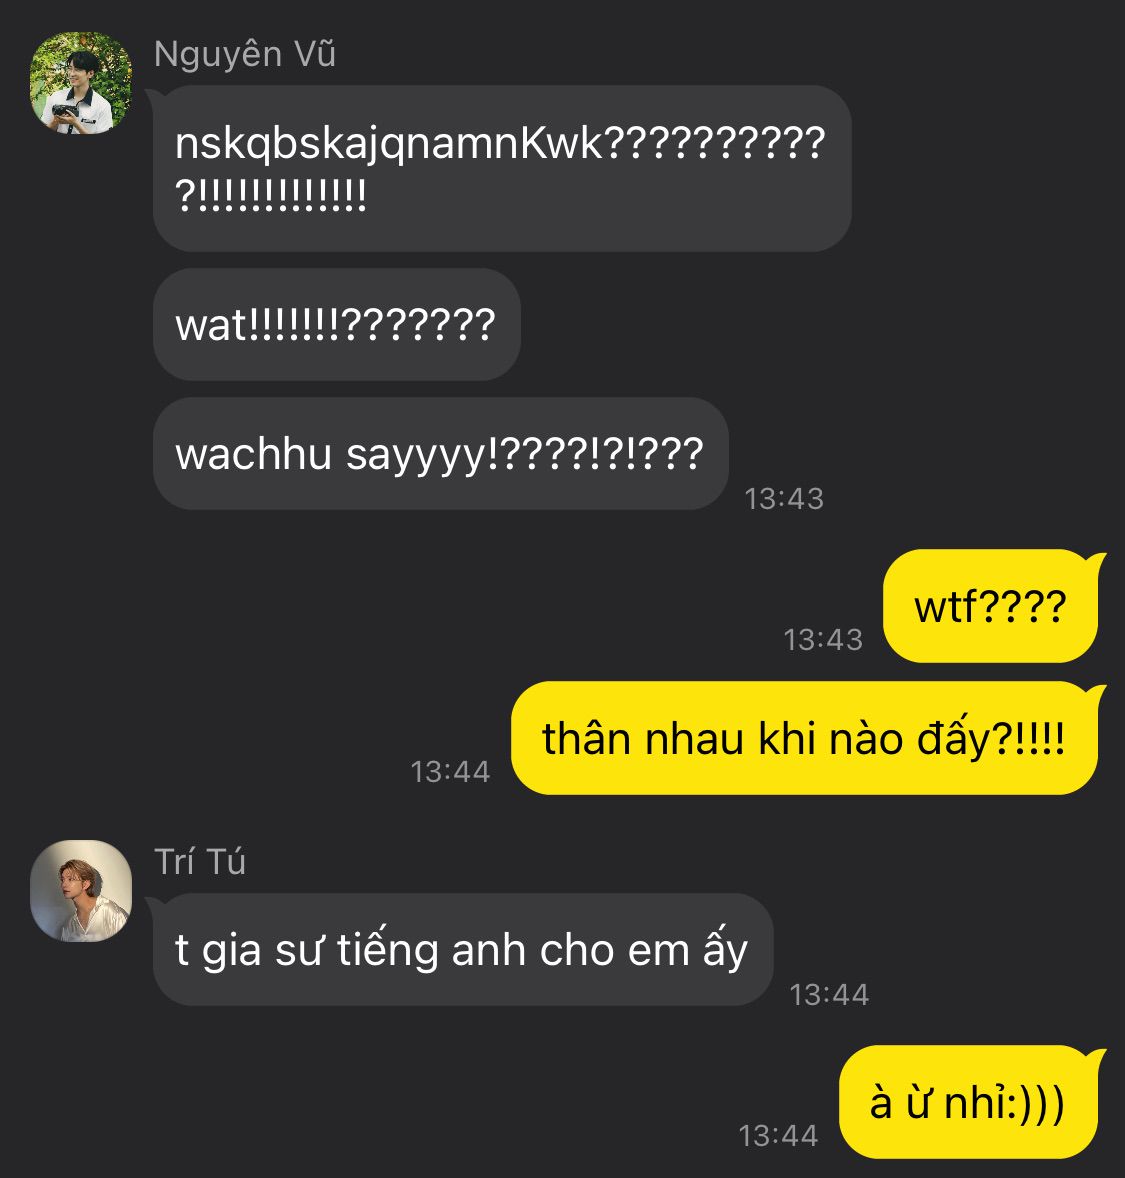Tap the sender name Trí Tú
1125x1178 pixels.
pyautogui.click(x=200, y=862)
